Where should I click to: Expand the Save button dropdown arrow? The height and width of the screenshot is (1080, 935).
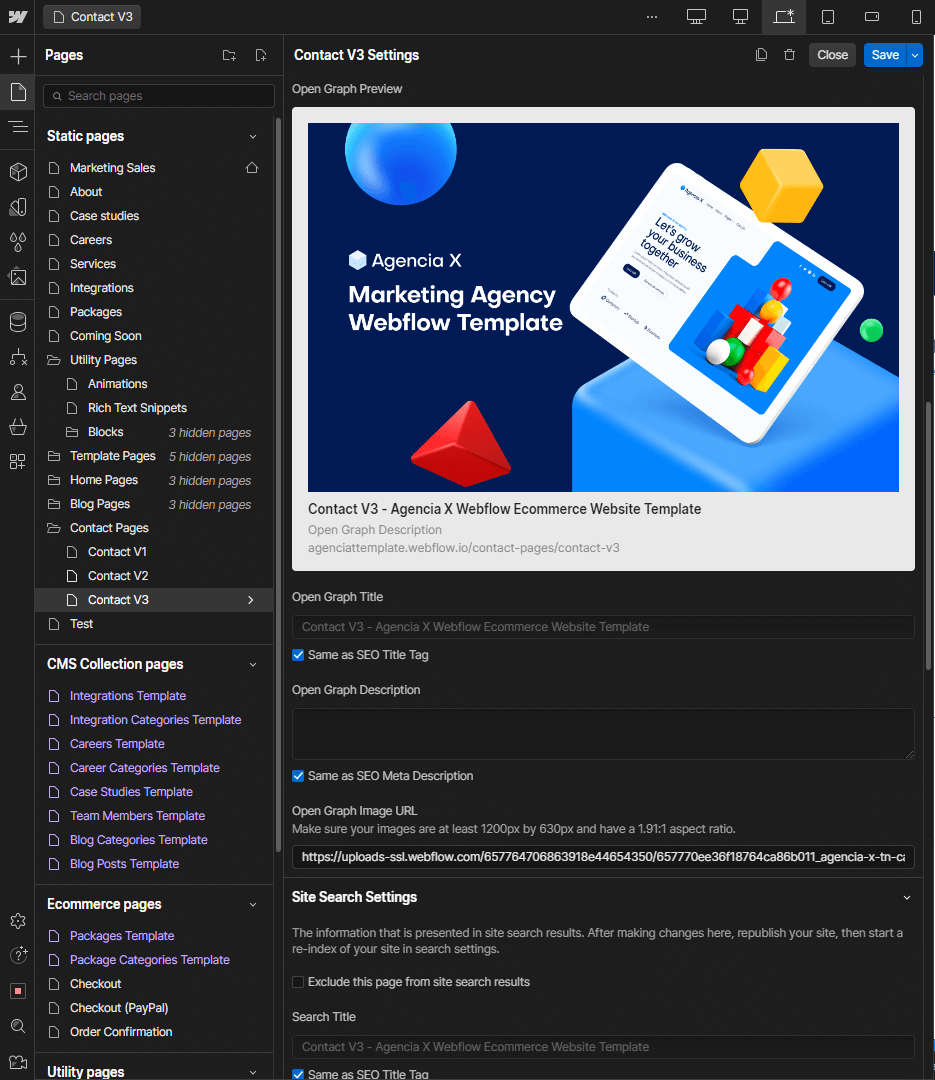913,55
